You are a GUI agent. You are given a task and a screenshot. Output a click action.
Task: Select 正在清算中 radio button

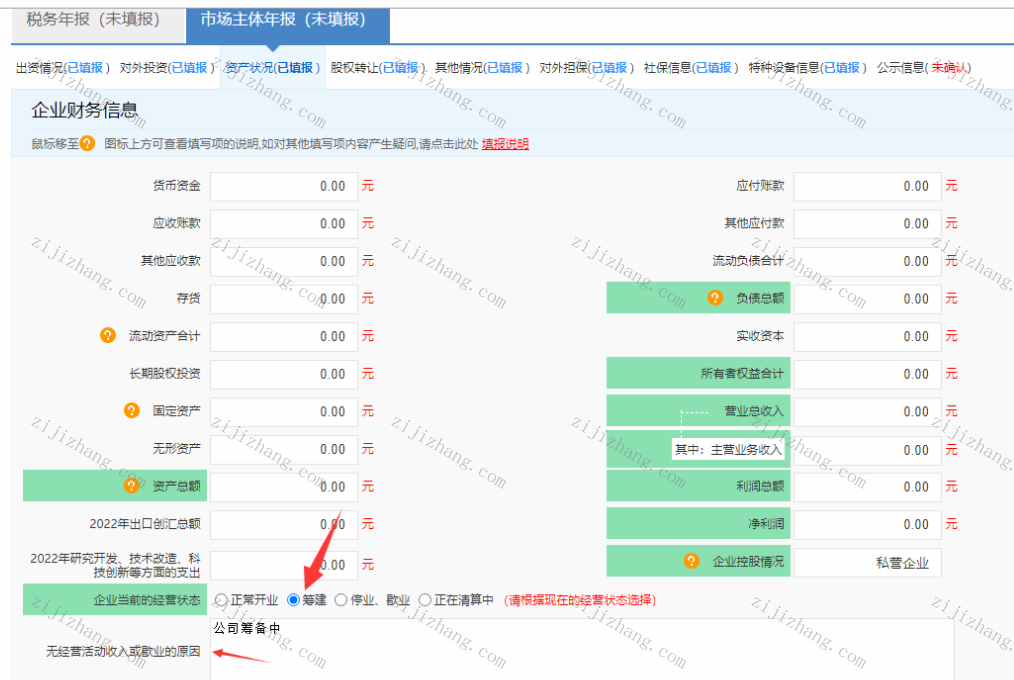click(425, 600)
